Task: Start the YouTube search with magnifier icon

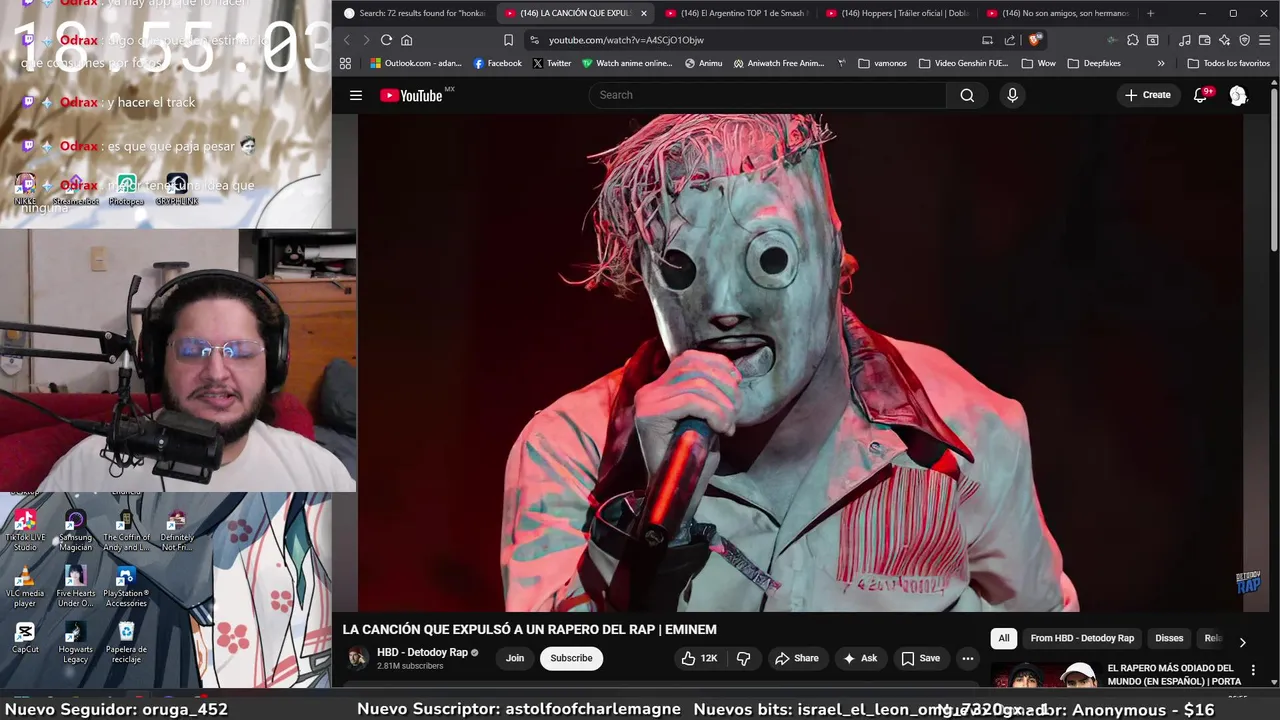Action: click(967, 95)
